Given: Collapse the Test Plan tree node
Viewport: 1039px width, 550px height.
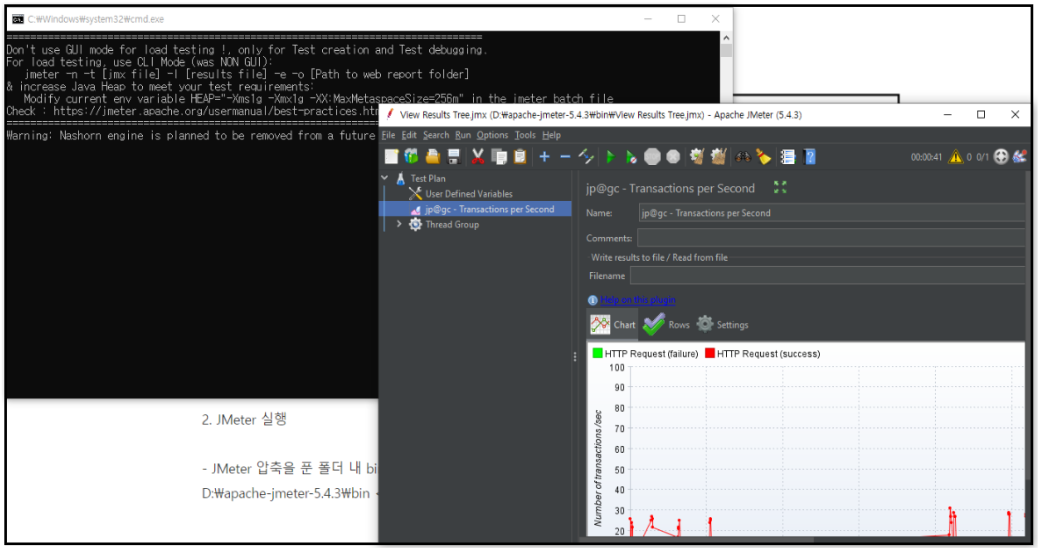Looking at the screenshot, I should coord(385,178).
